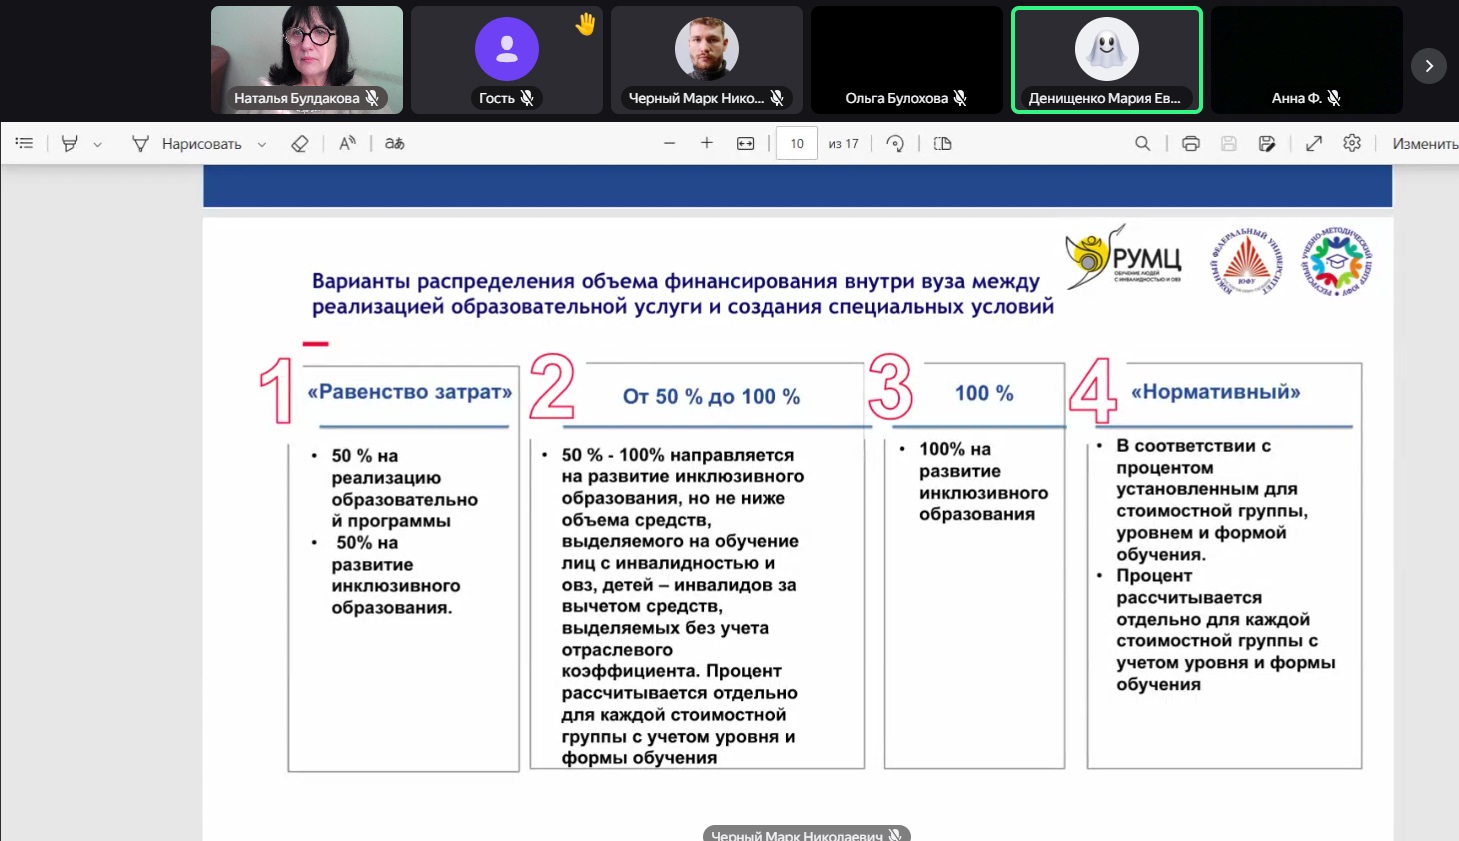
Task: Click the Изменить button
Action: click(x=1424, y=144)
